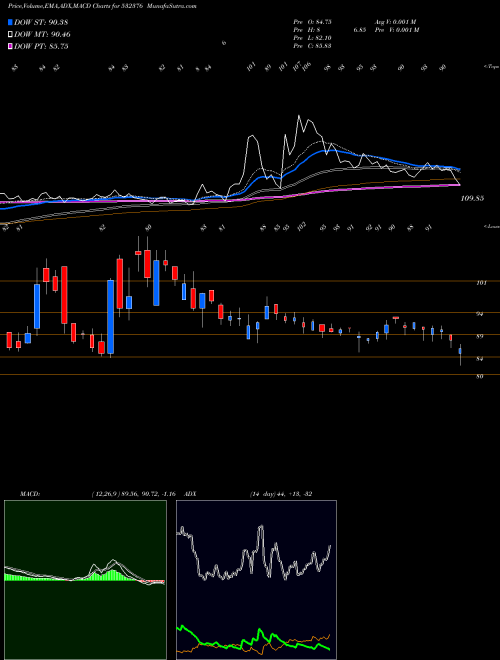Click the 'Pre O: 84.75' open value

tap(312, 21)
